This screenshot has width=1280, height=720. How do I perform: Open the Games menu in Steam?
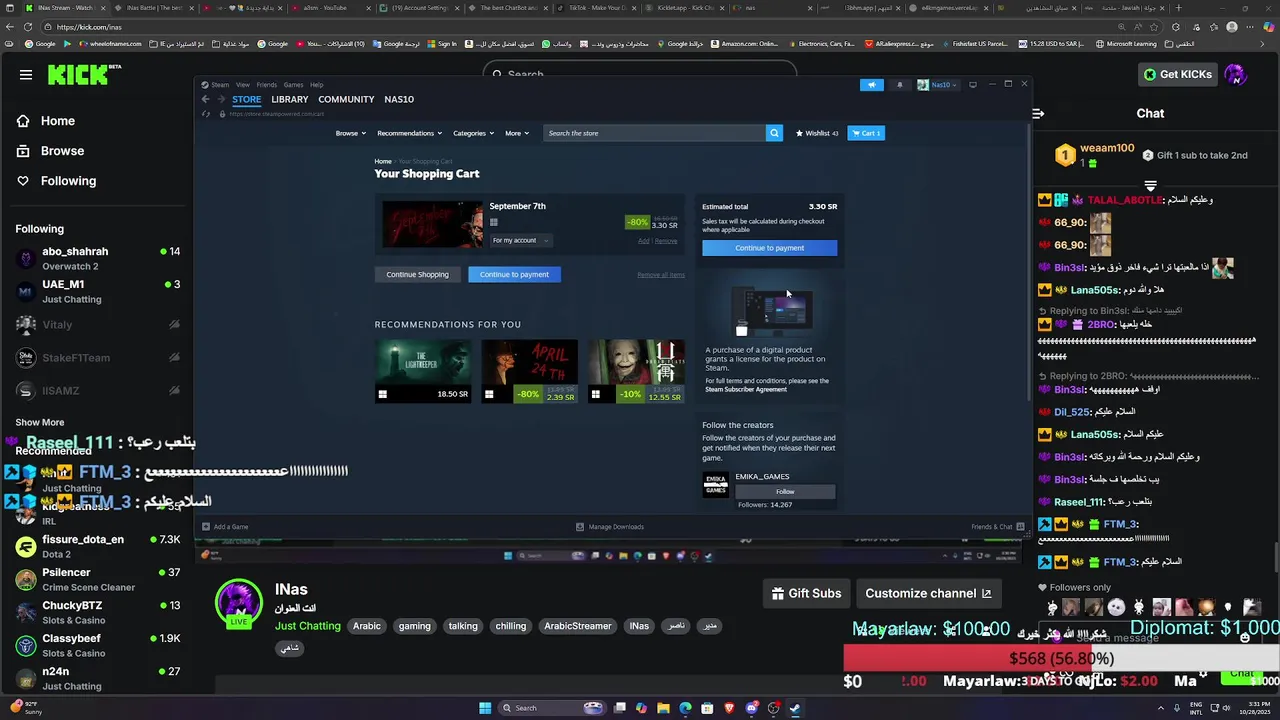click(x=293, y=85)
